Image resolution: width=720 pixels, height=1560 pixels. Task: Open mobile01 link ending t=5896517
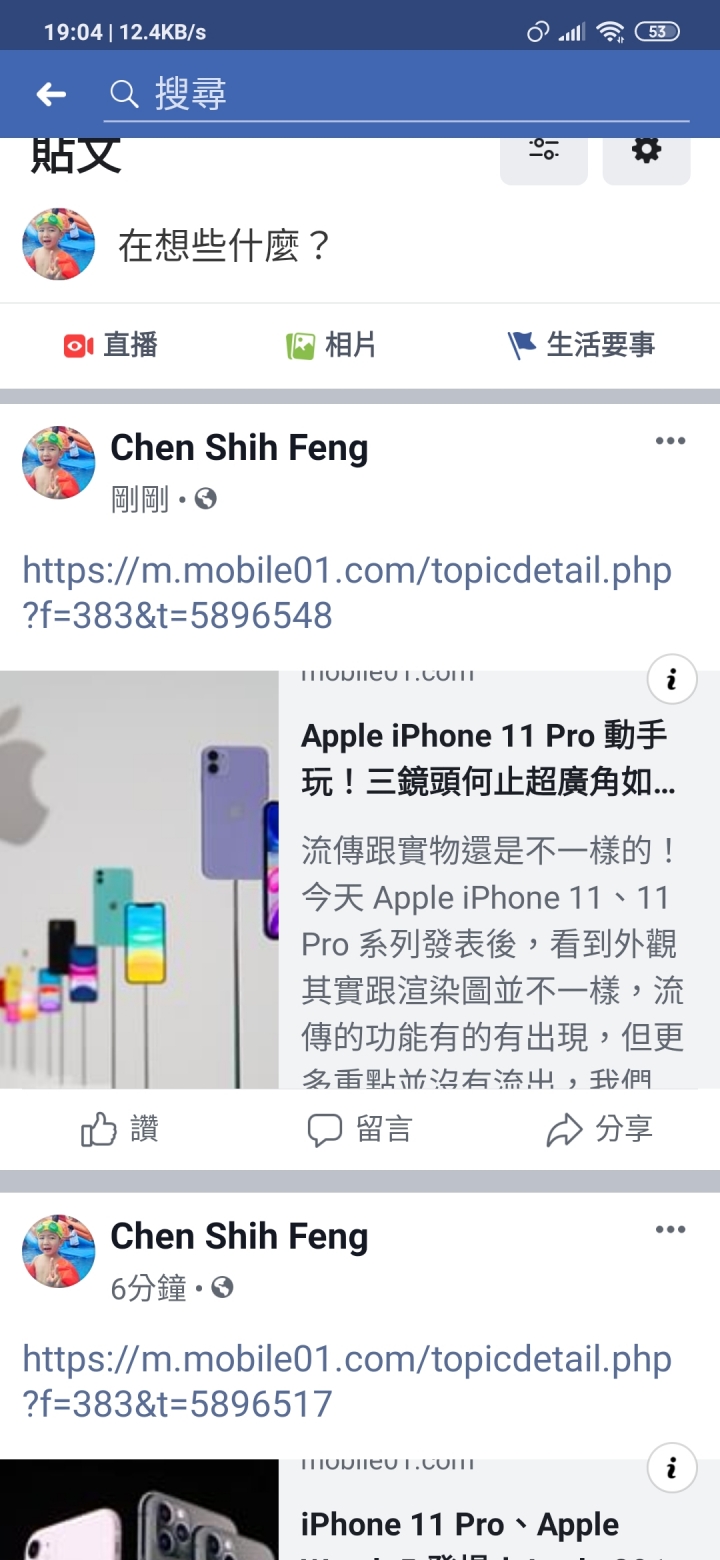pos(347,1381)
